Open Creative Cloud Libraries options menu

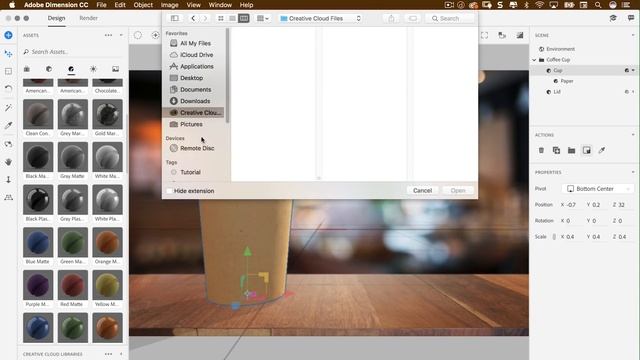coord(108,354)
